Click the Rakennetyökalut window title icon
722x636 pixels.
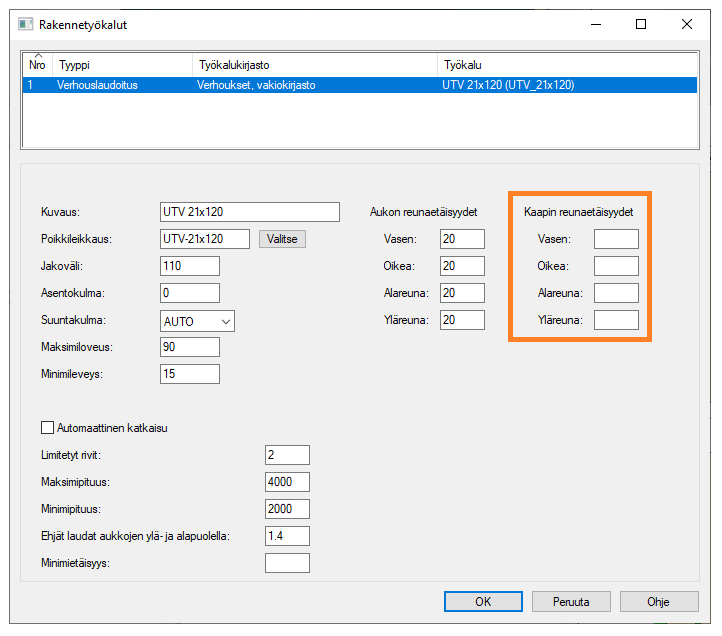[x=26, y=24]
